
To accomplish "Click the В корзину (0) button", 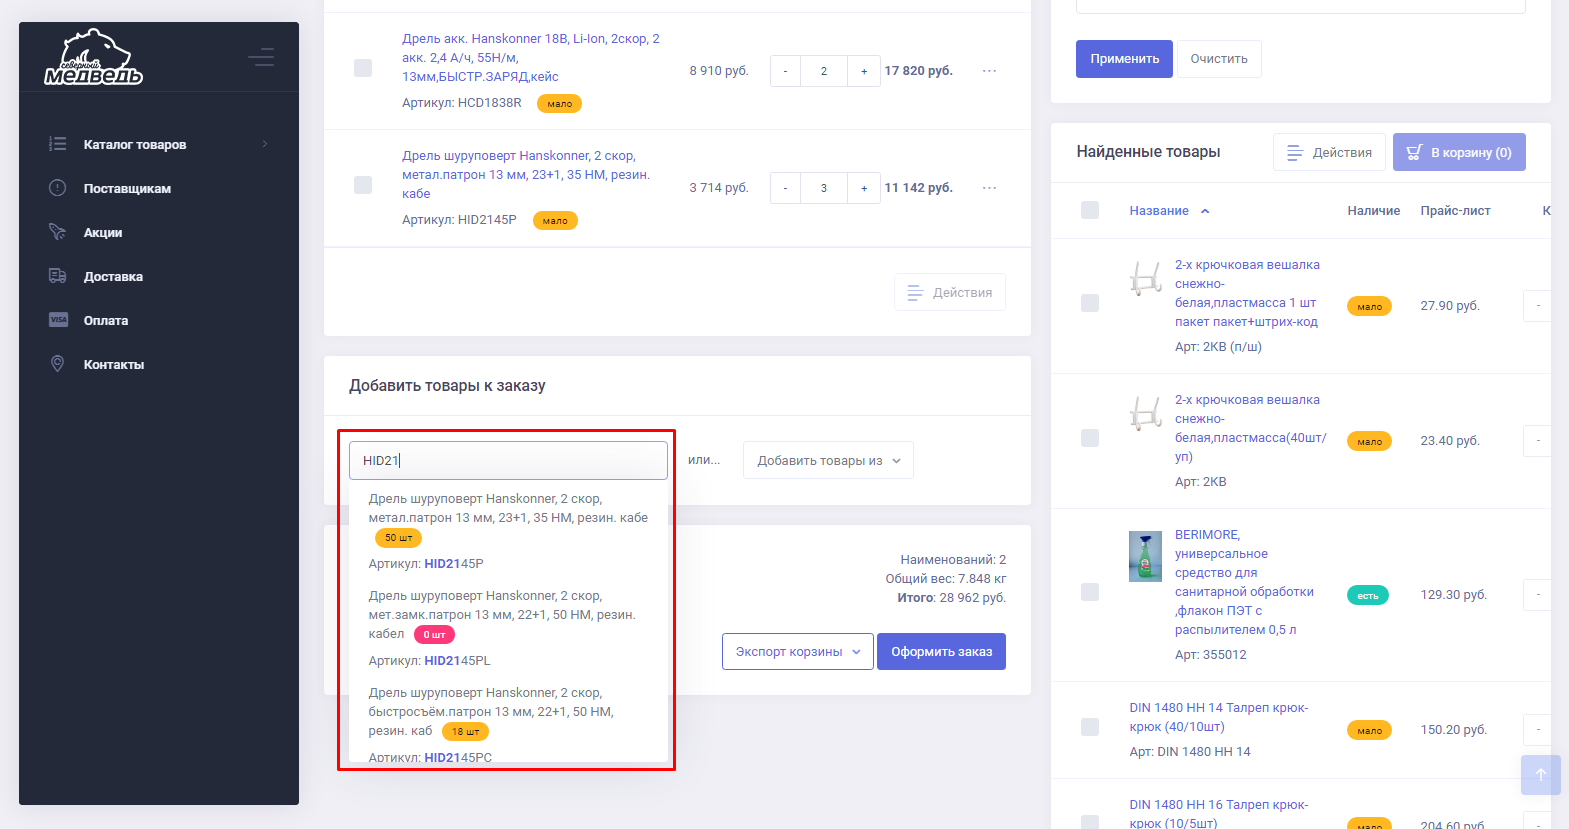I will point(1459,152).
